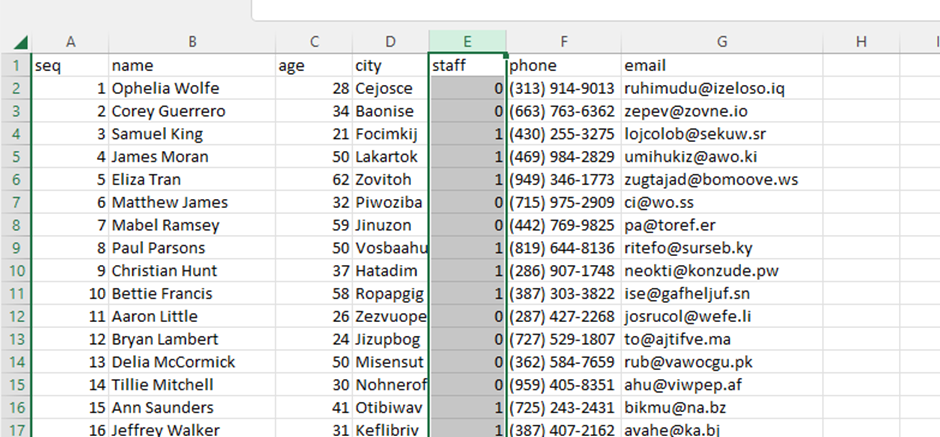The image size is (940, 437).
Task: Click phone number (949) 346-1773
Action: click(563, 180)
